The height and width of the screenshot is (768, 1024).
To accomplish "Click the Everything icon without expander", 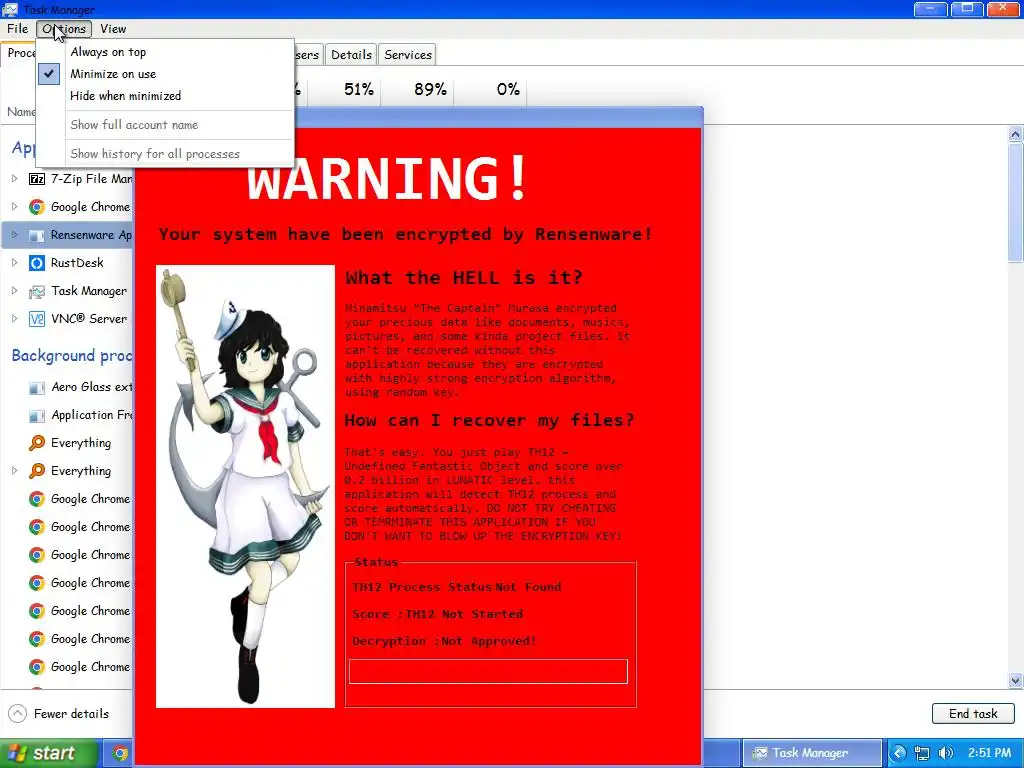I will pos(37,443).
